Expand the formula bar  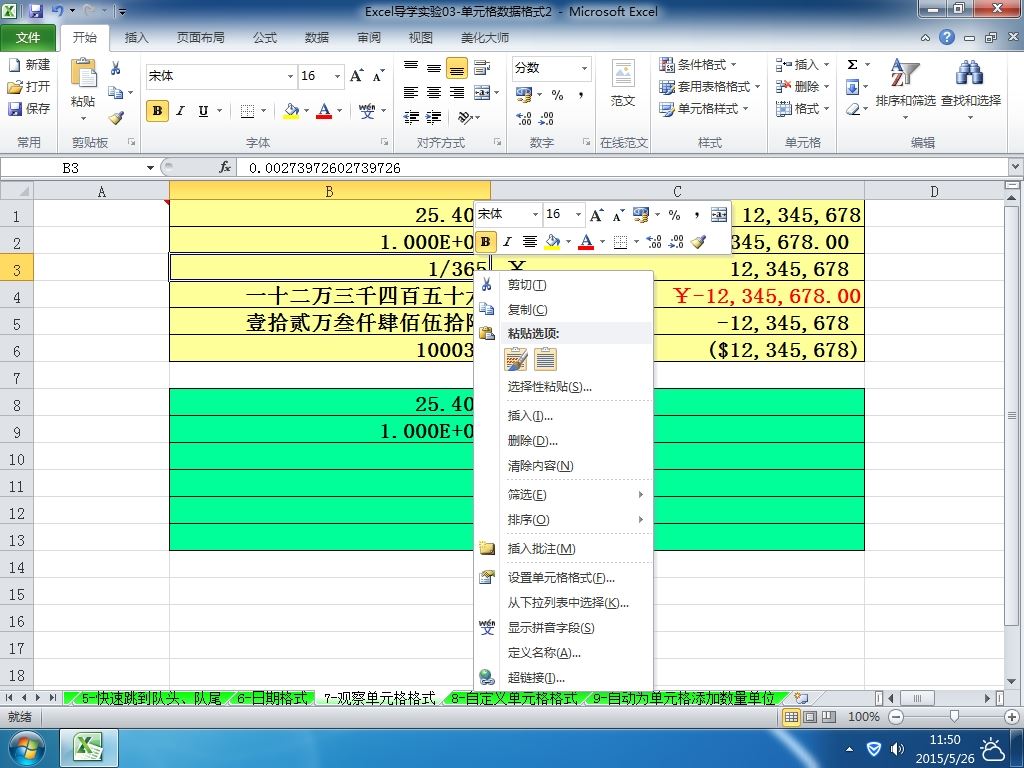click(x=1015, y=167)
